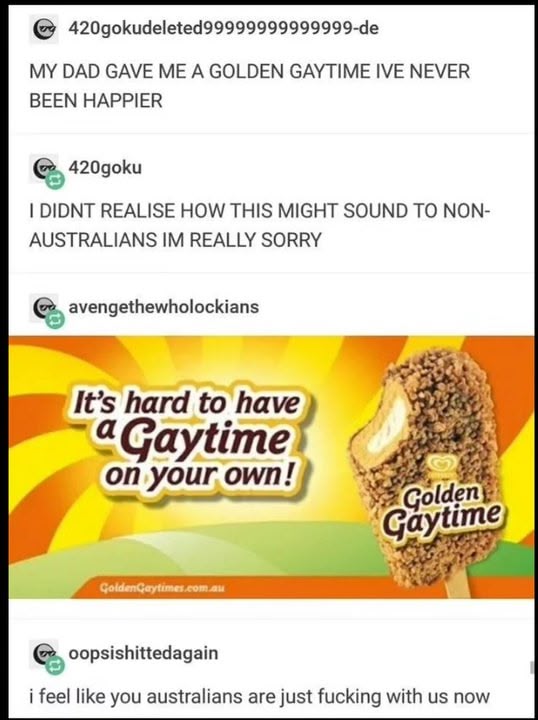Click the scrollbar handle at right edge
The height and width of the screenshot is (720, 538).
[532, 667]
